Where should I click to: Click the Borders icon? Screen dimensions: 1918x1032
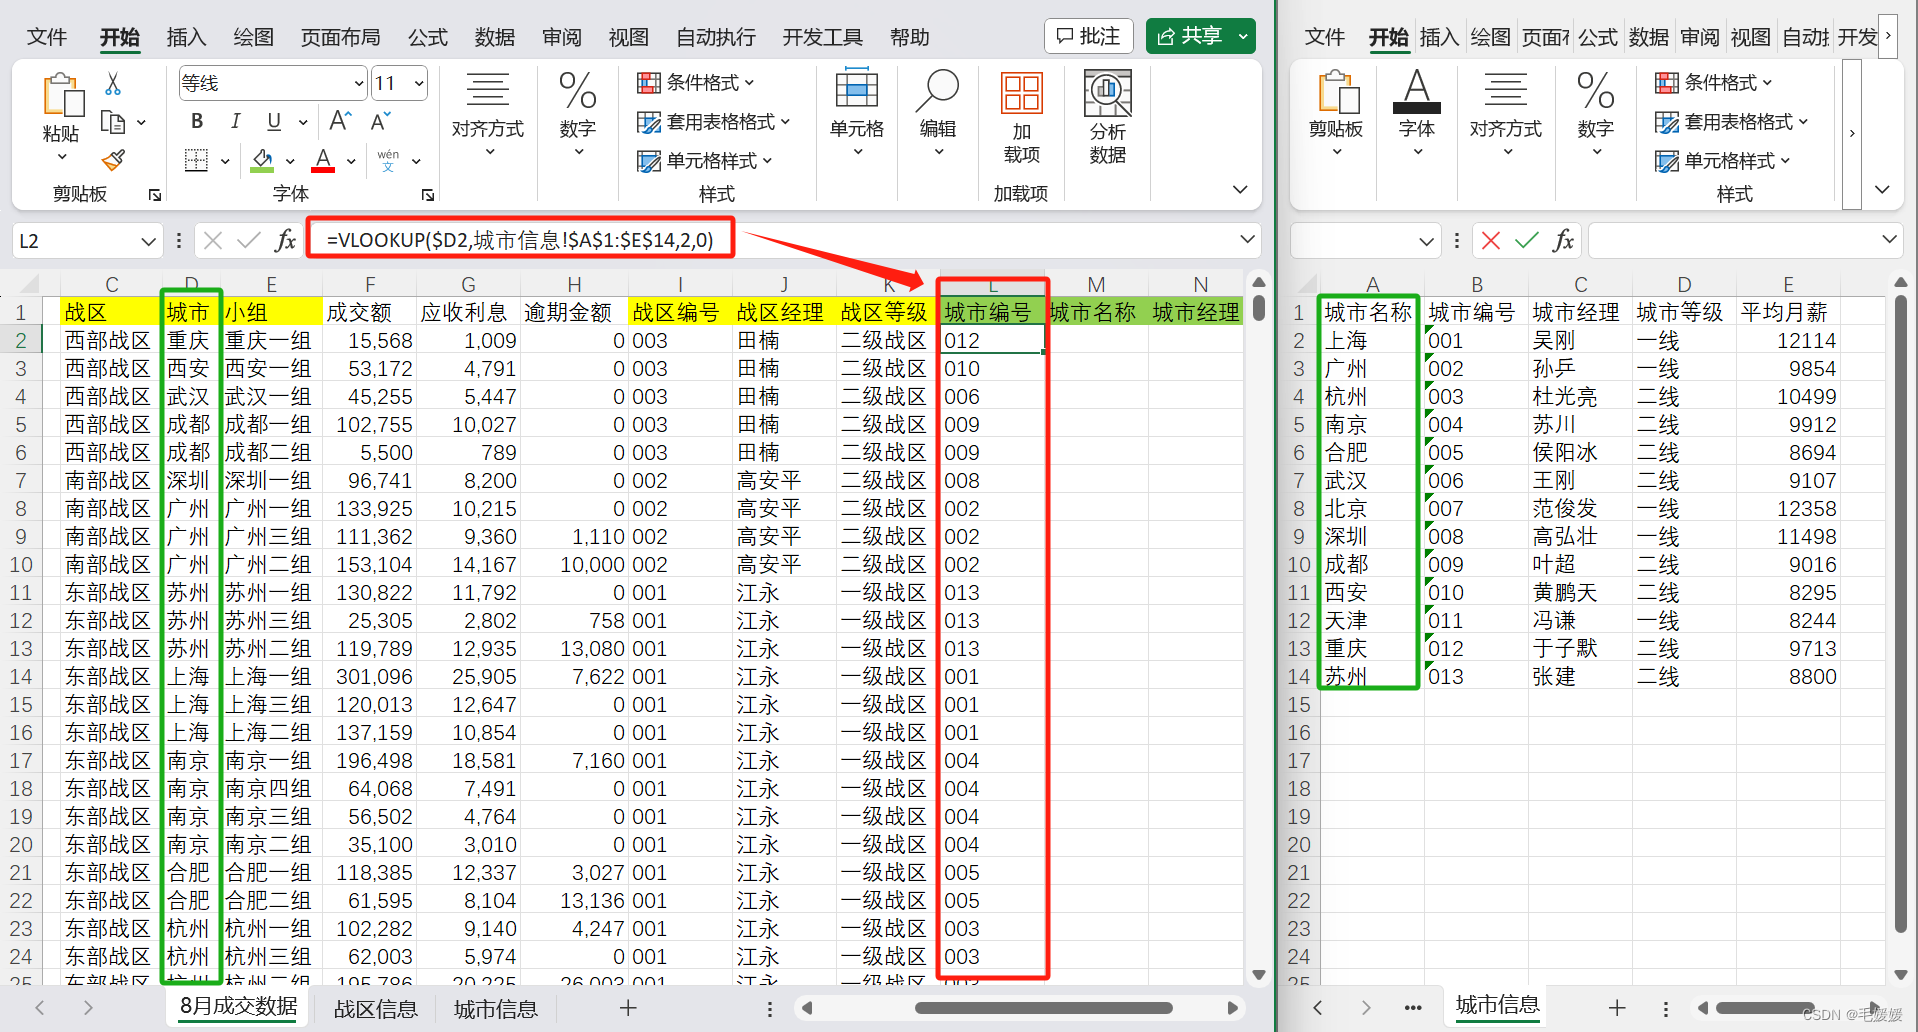coord(197,160)
